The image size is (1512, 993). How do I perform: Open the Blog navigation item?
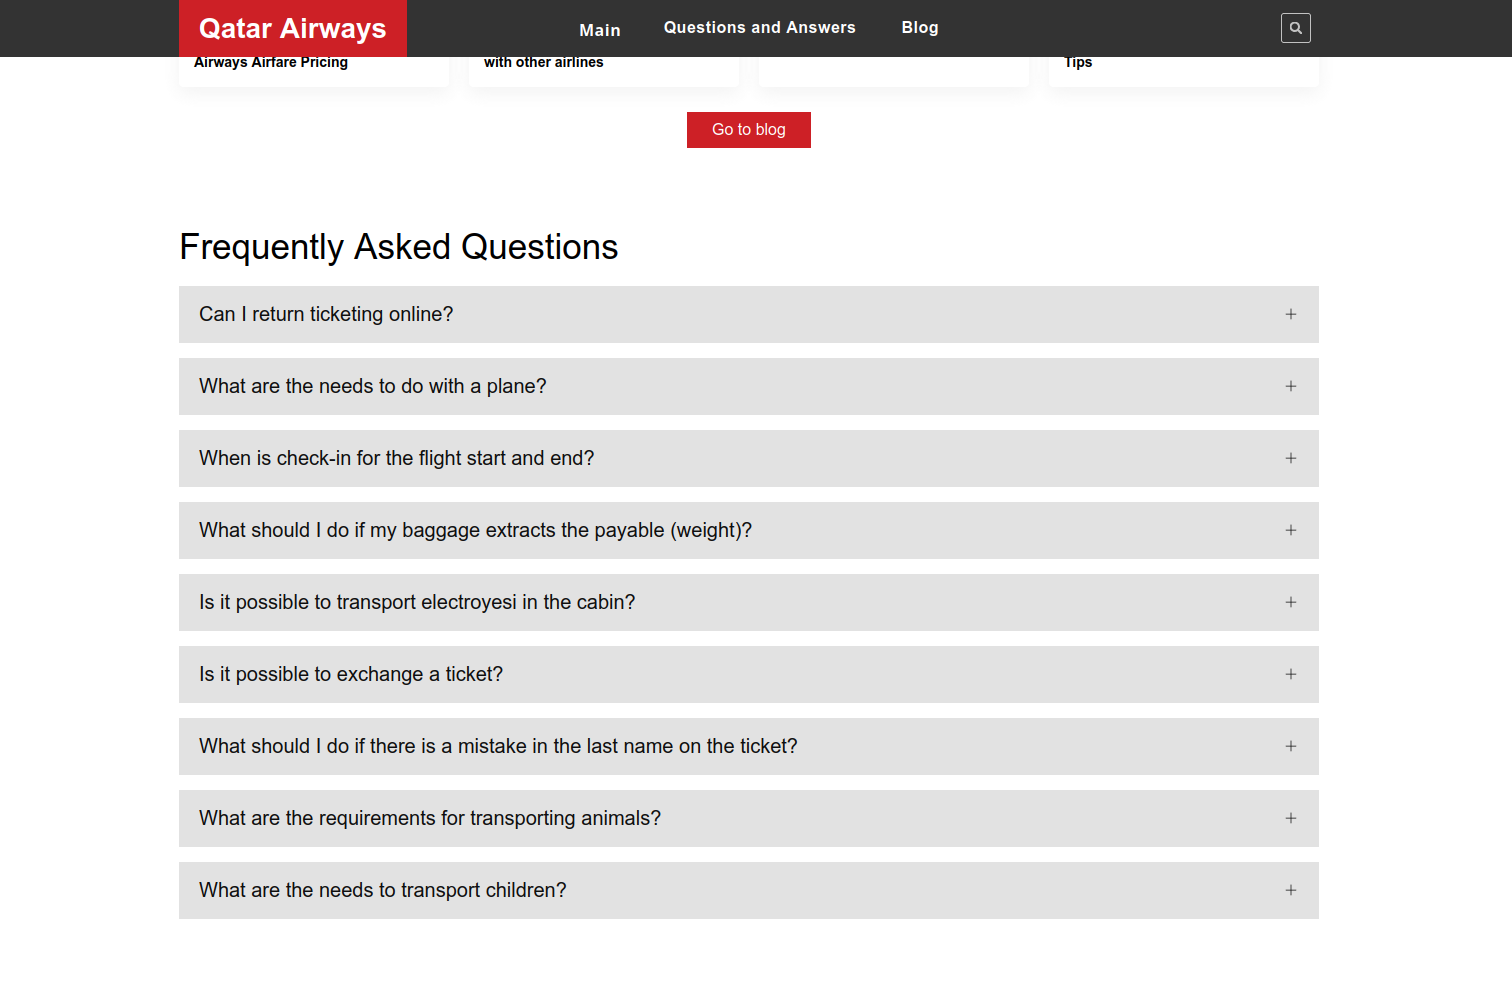click(919, 28)
